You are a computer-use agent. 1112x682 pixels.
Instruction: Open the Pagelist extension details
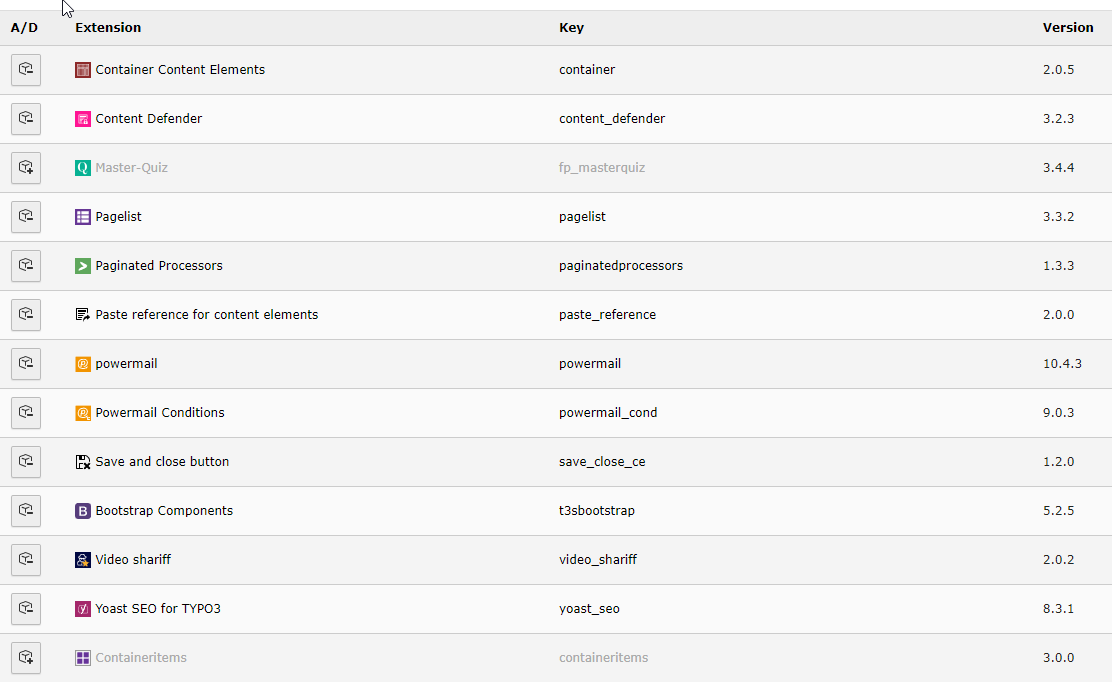tap(119, 216)
